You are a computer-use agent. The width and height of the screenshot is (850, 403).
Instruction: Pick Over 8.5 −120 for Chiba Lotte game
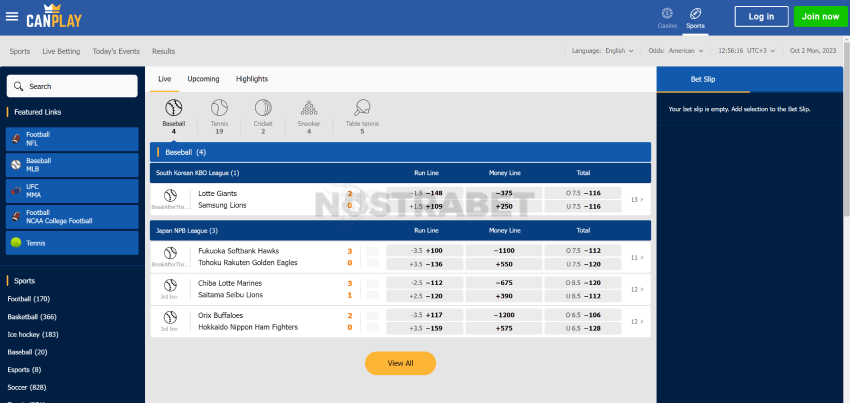[583, 283]
